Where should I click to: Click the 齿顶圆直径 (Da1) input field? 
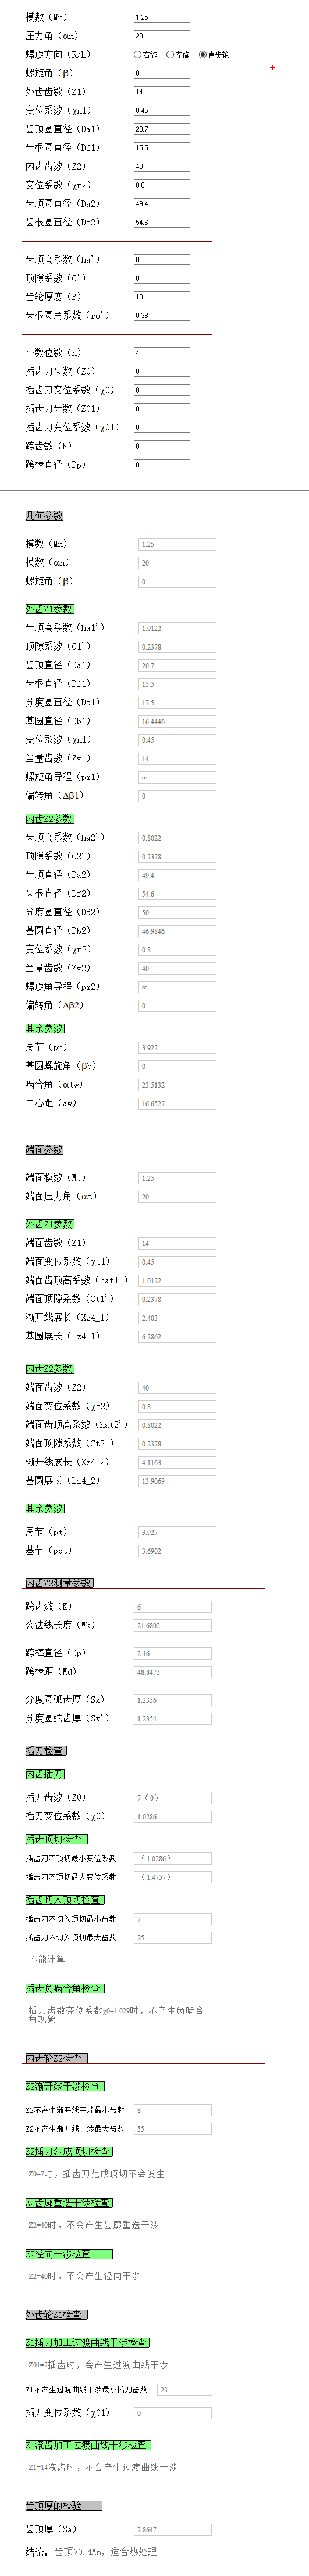coord(162,129)
